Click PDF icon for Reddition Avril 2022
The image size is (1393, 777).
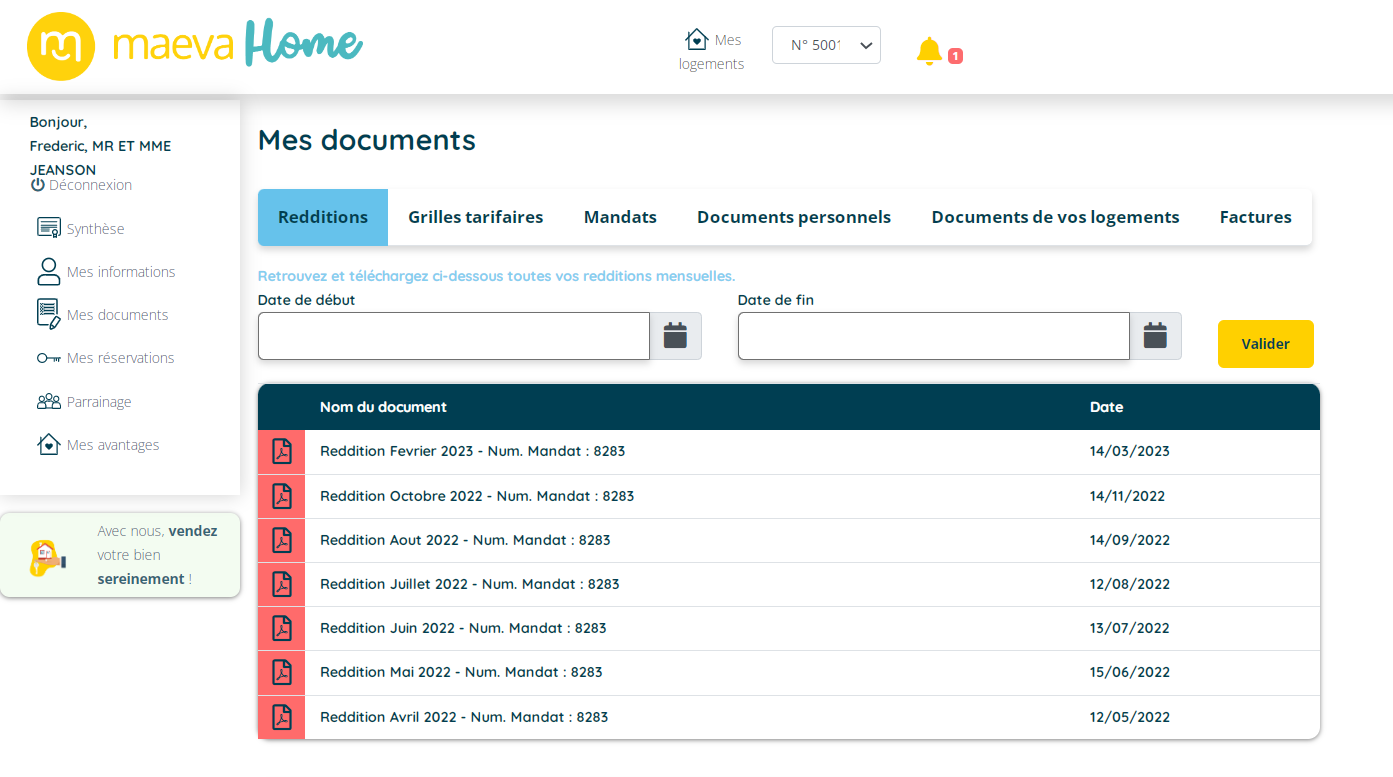[x=282, y=717]
